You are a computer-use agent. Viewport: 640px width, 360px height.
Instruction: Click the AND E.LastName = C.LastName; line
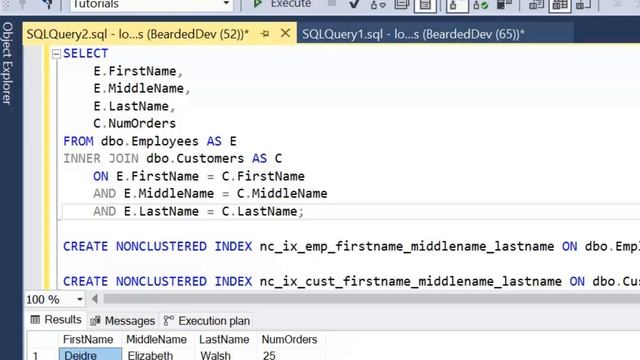click(x=198, y=211)
